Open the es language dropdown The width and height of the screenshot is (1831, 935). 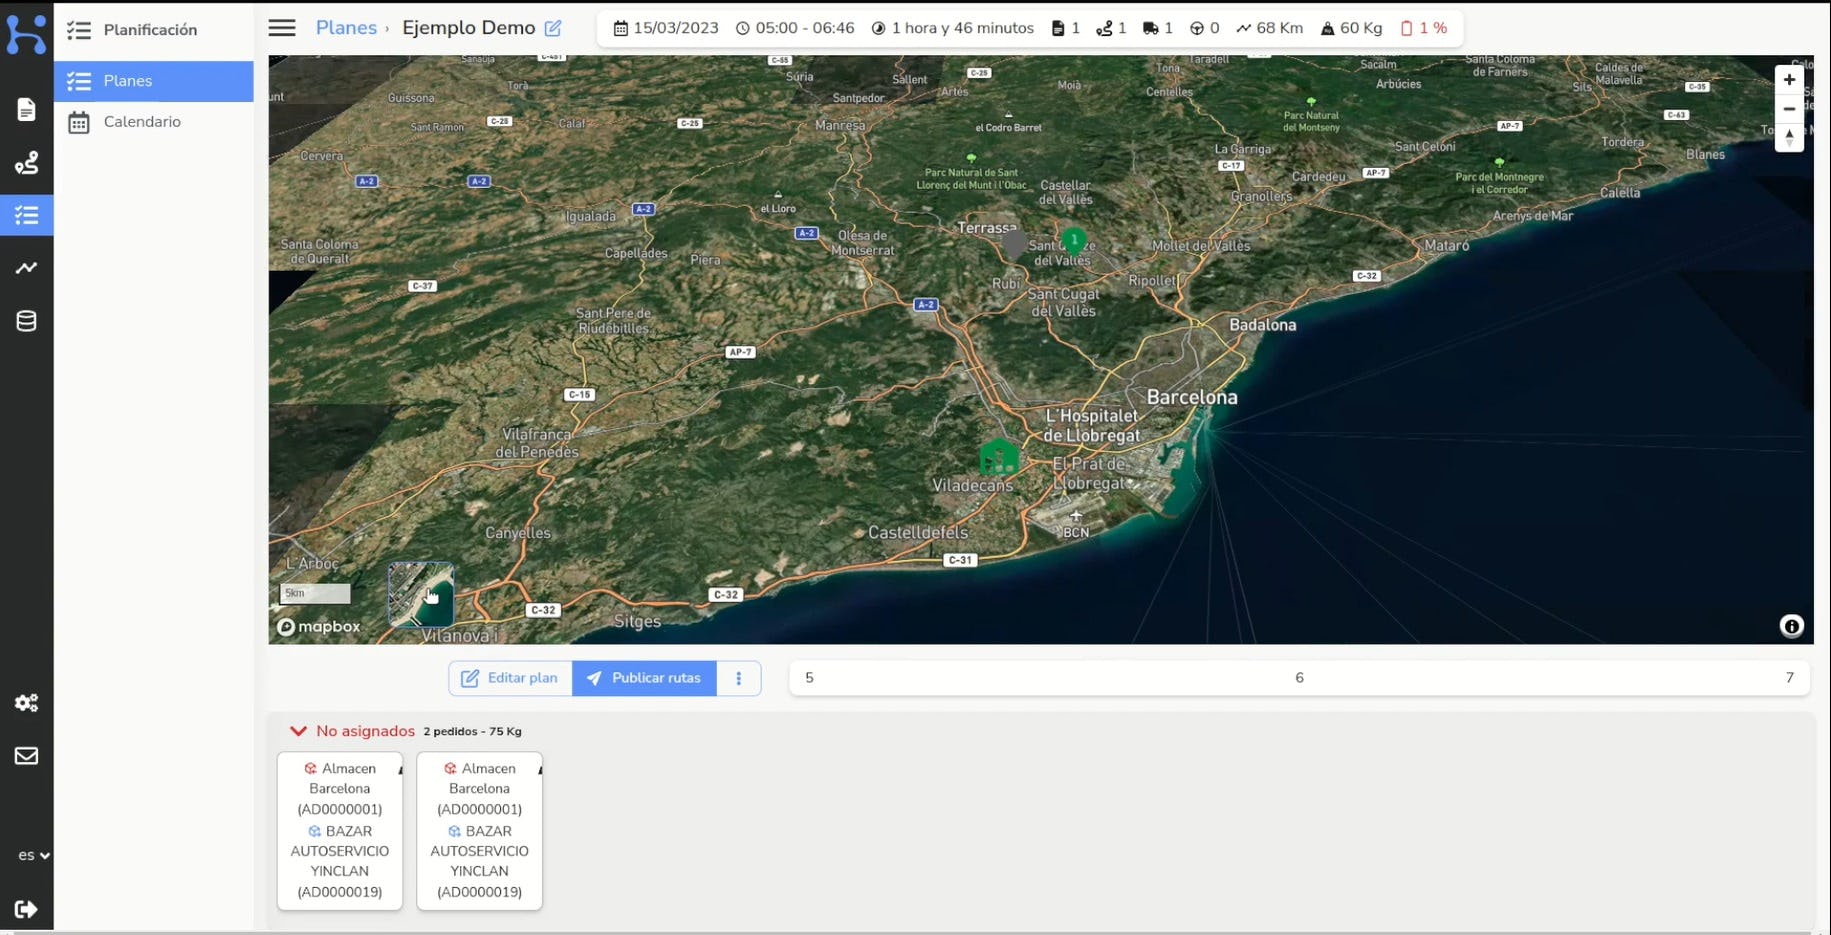(x=33, y=855)
